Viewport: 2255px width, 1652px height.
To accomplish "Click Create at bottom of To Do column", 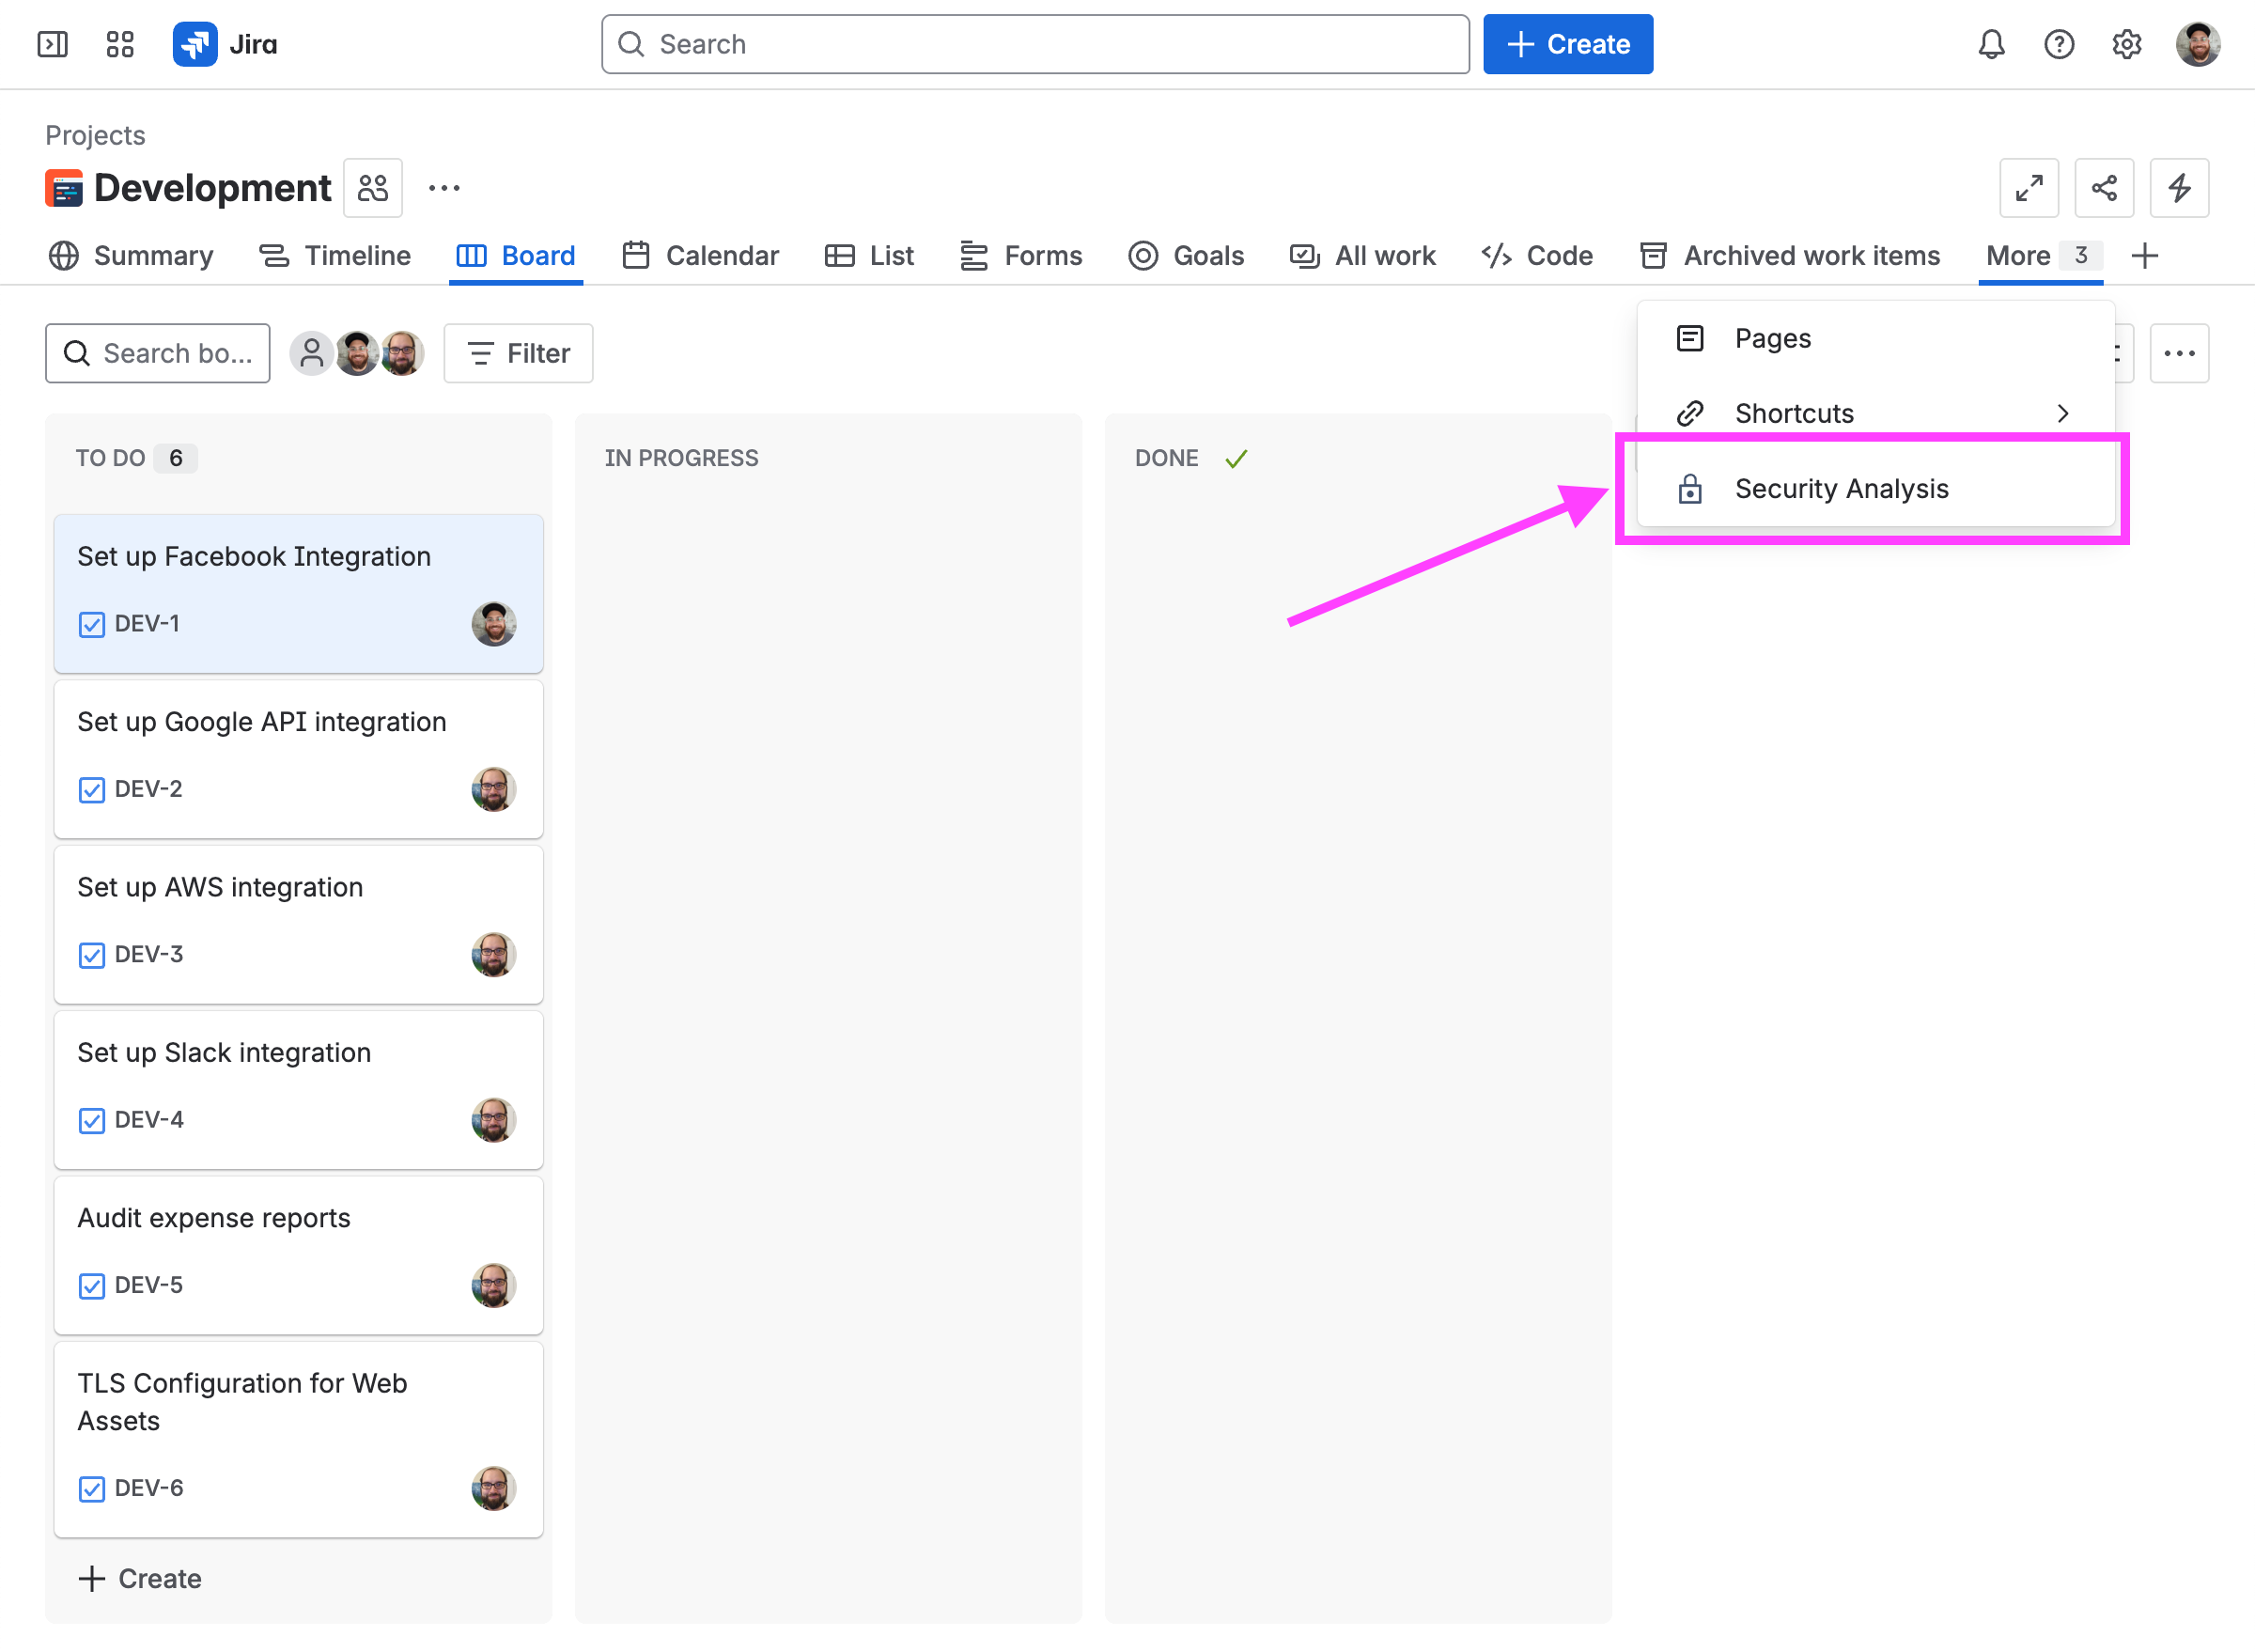I will tap(141, 1578).
